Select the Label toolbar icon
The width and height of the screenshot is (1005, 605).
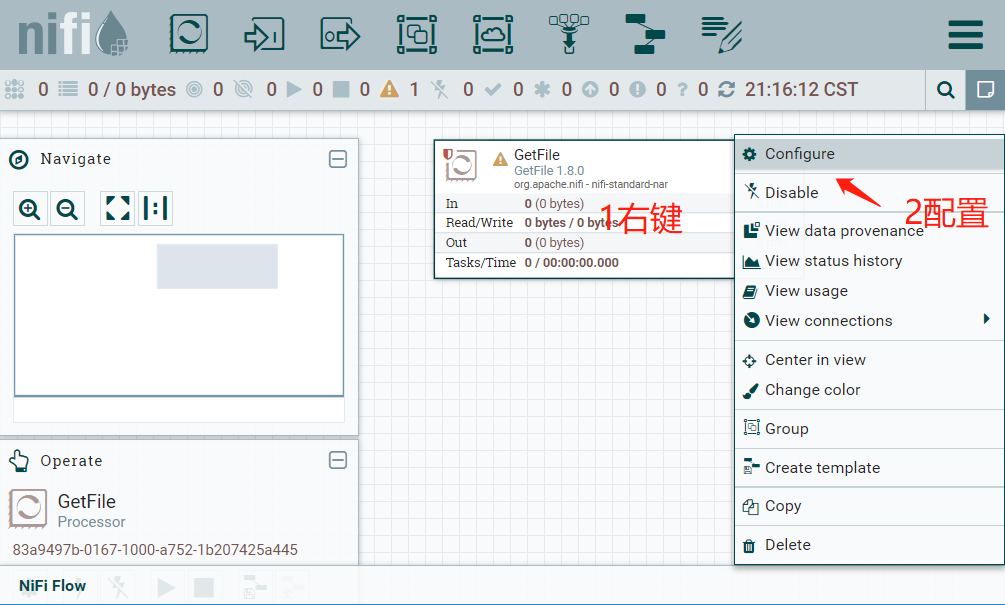(x=722, y=34)
